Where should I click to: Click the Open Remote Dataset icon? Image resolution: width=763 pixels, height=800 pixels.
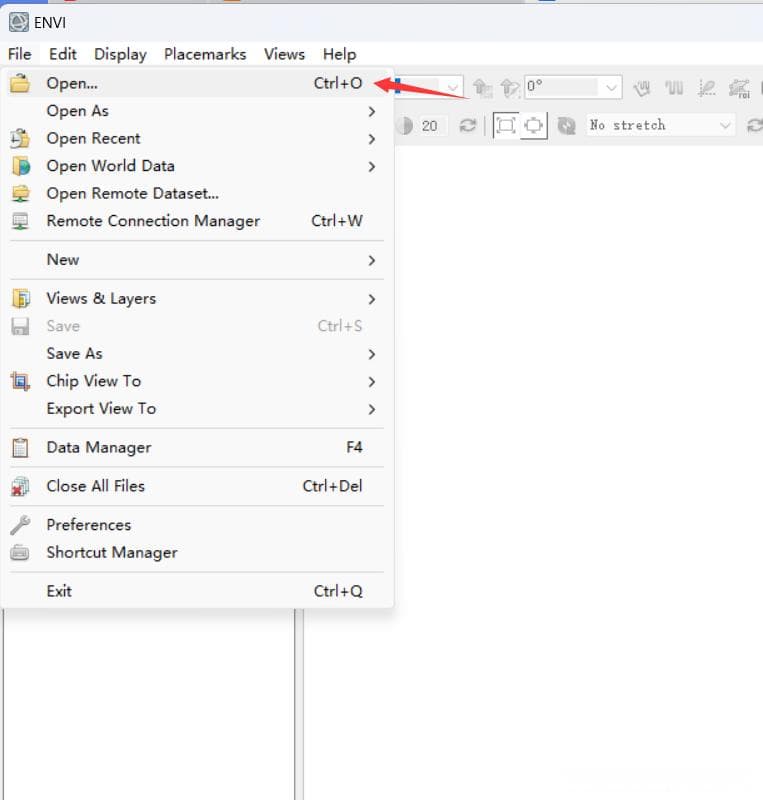tap(20, 193)
